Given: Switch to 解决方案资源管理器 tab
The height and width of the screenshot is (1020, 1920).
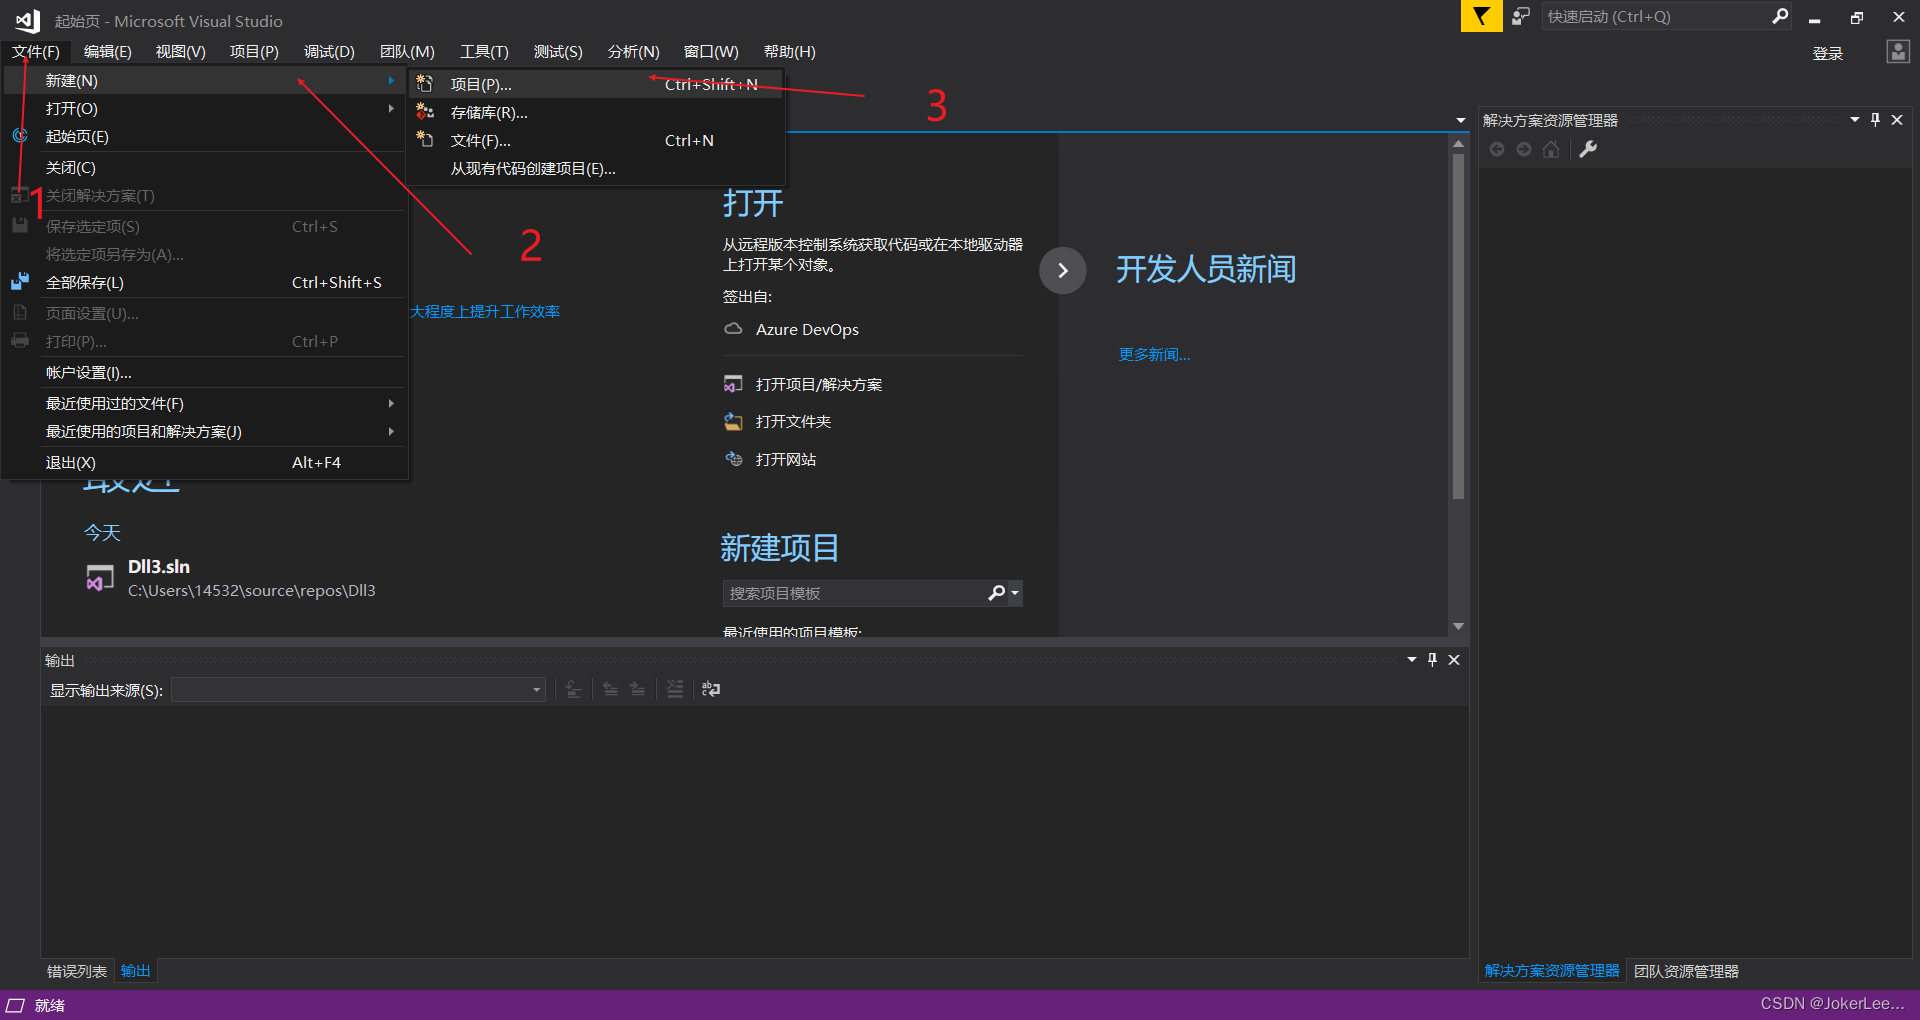Looking at the screenshot, I should (1552, 971).
